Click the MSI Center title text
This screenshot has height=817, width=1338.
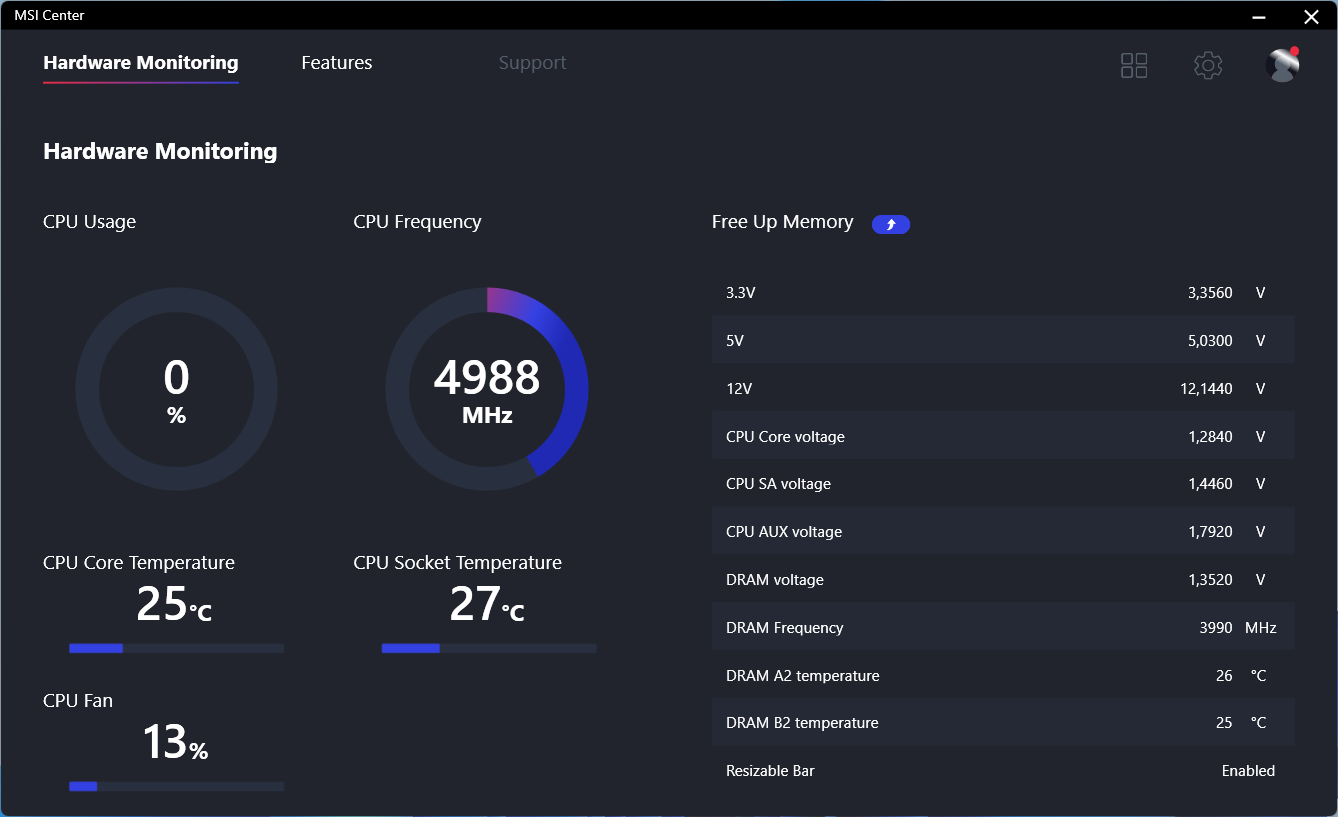(x=49, y=15)
